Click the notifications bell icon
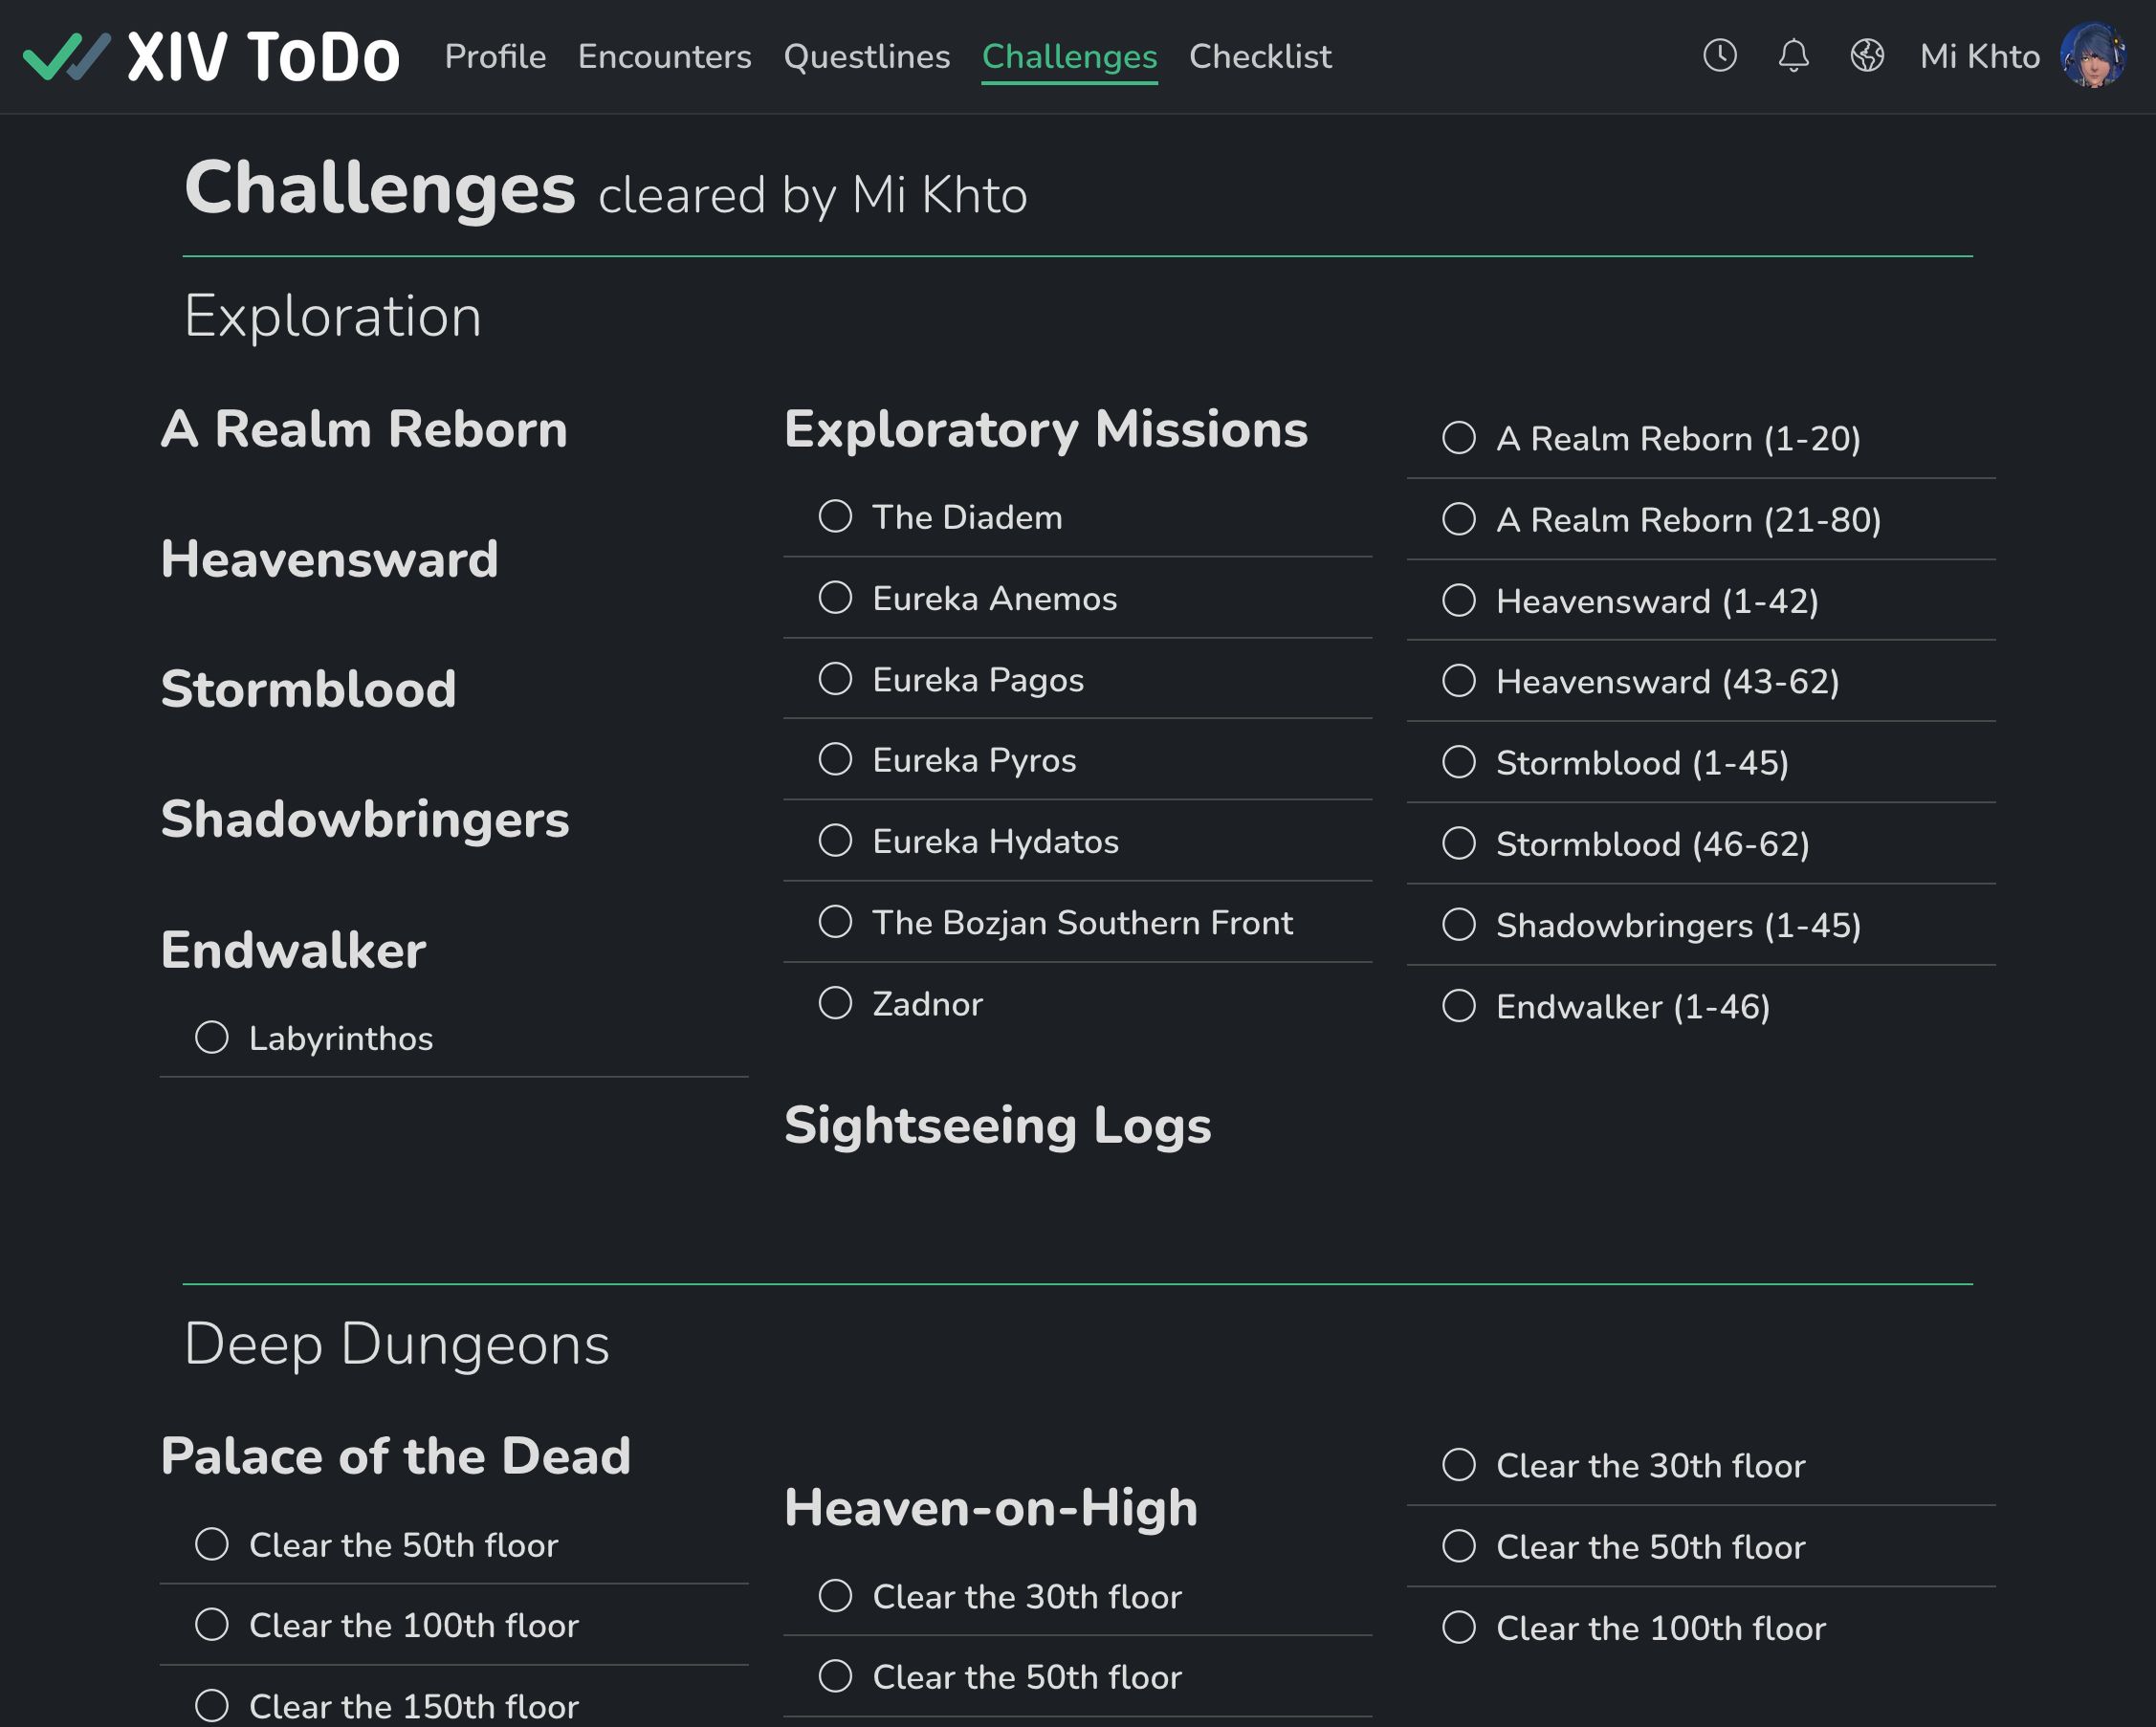2156x1727 pixels. (1793, 56)
